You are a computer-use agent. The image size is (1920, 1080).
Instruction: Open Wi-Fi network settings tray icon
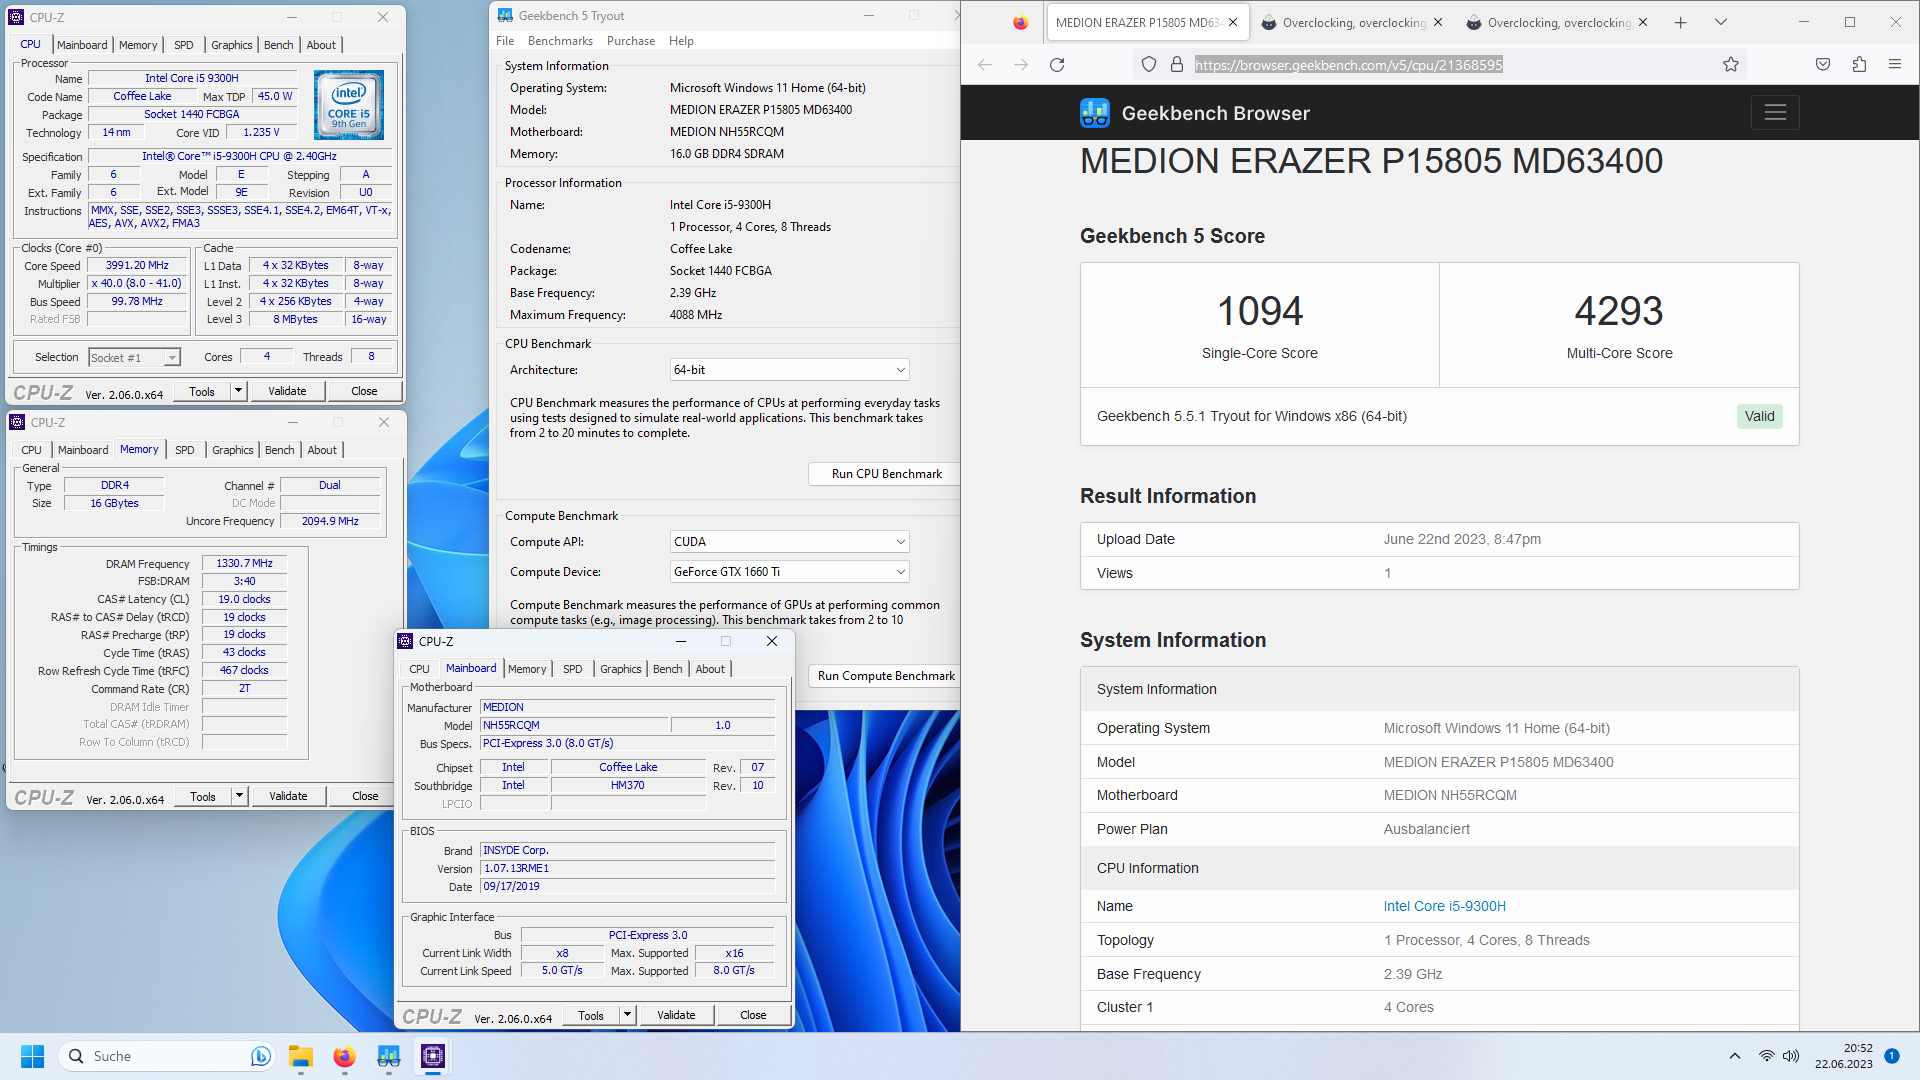(x=1767, y=1056)
